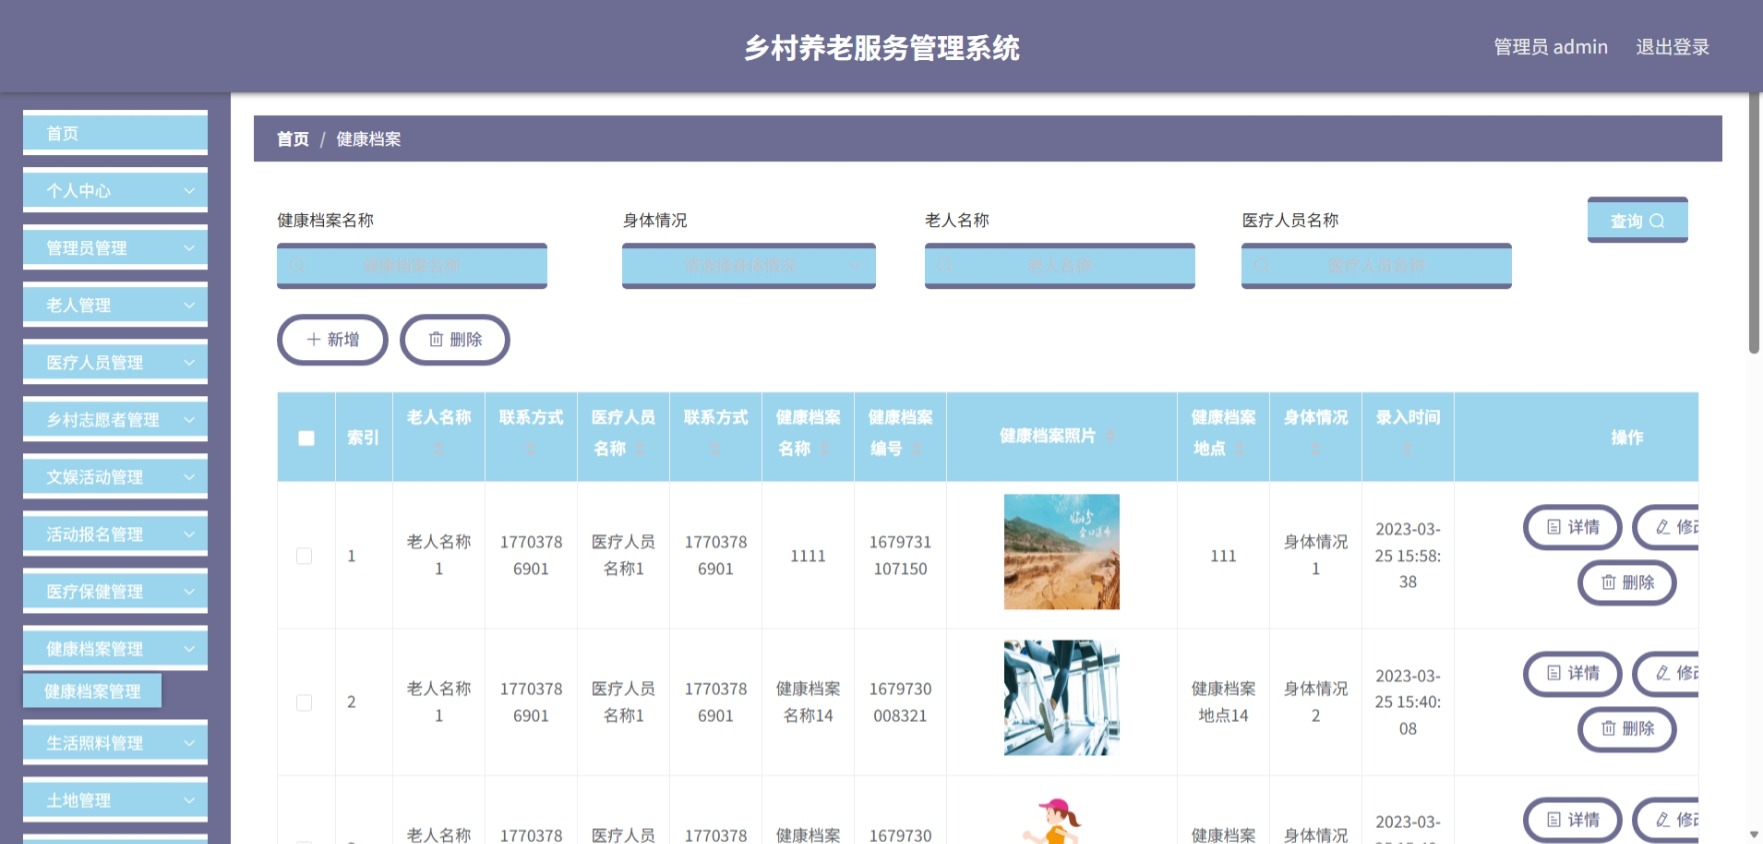Image resolution: width=1763 pixels, height=844 pixels.
Task: Click the 查询 search button
Action: pos(1637,220)
